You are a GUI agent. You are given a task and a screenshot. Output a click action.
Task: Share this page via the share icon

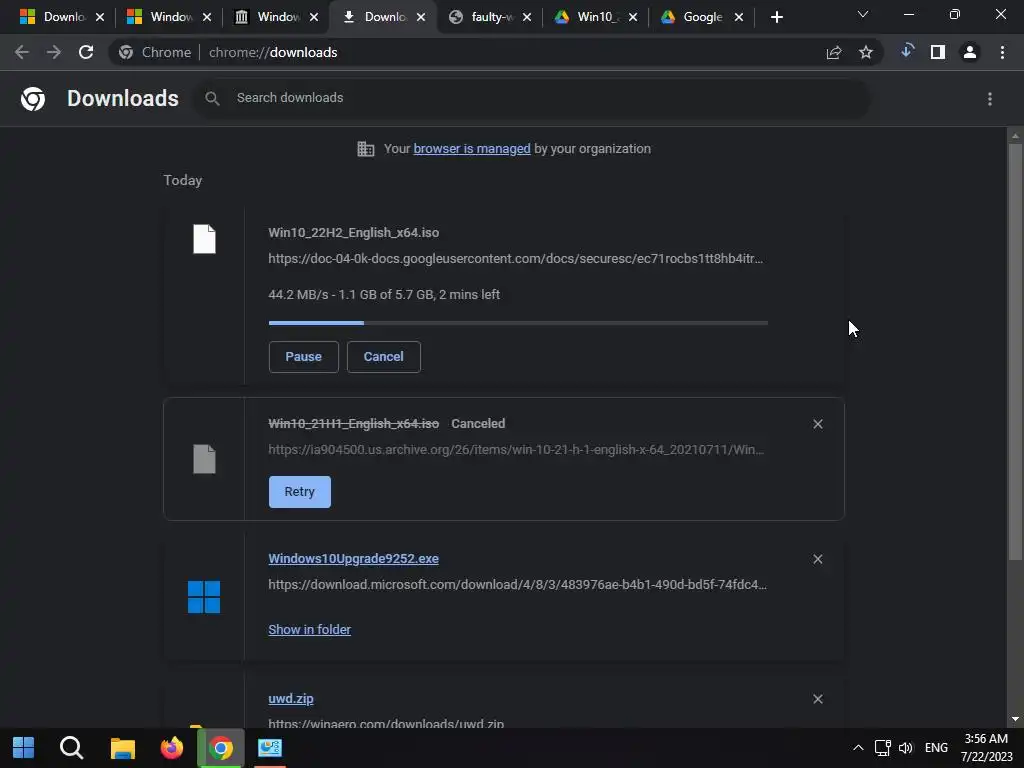(834, 53)
